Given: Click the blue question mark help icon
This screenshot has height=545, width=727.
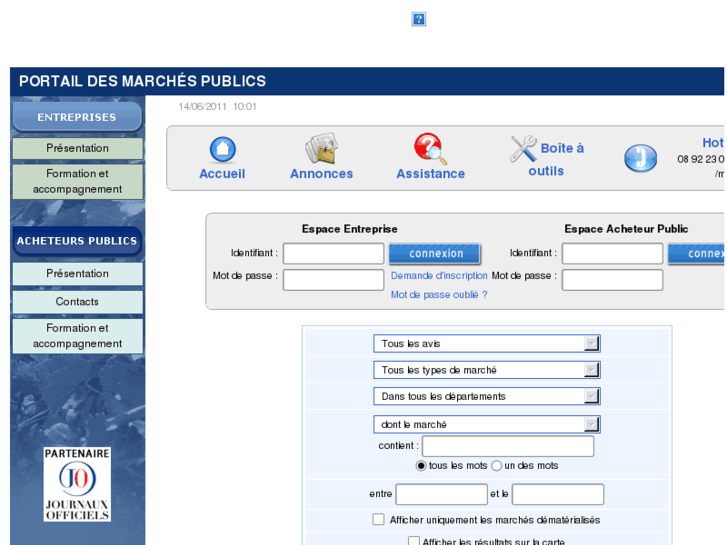Looking at the screenshot, I should pyautogui.click(x=418, y=19).
